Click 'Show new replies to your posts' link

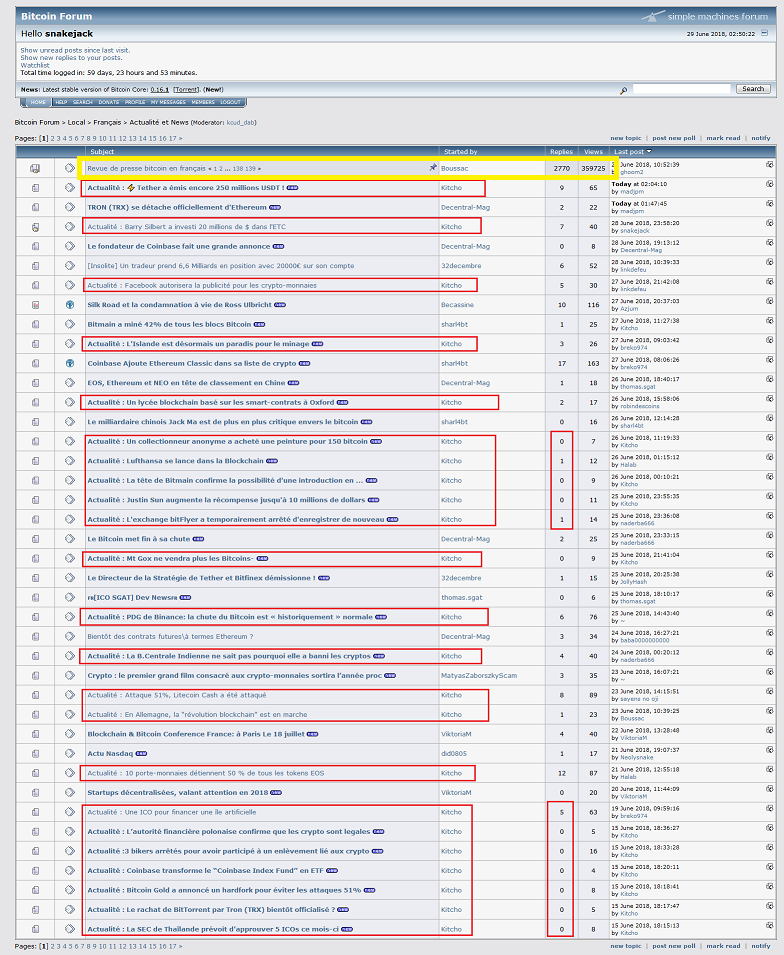pyautogui.click(x=71, y=58)
